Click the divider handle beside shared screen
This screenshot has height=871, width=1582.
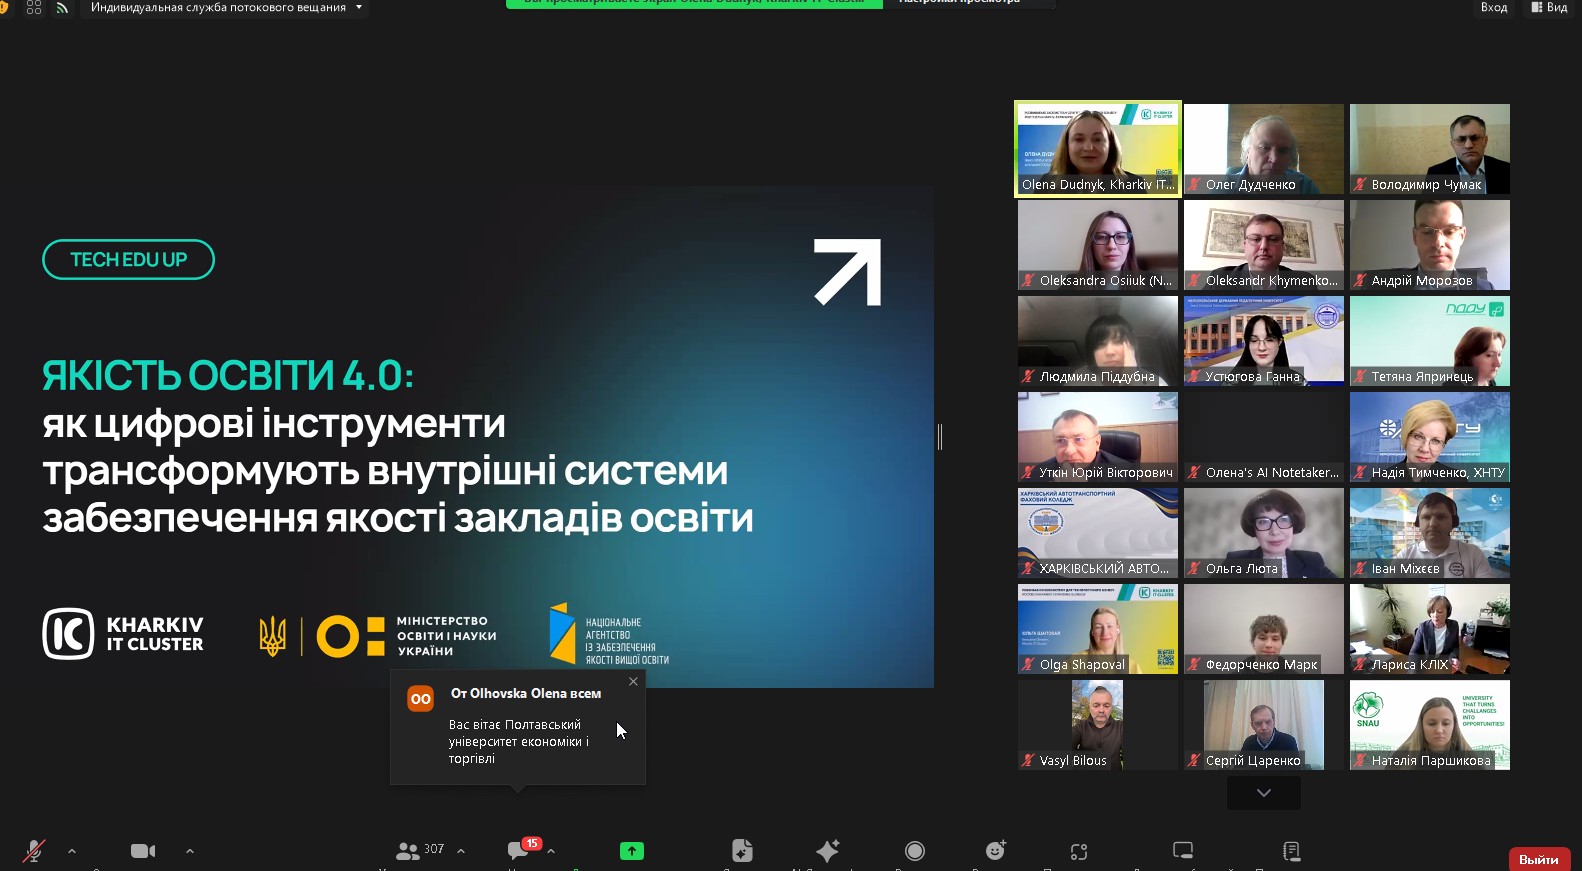tap(940, 436)
